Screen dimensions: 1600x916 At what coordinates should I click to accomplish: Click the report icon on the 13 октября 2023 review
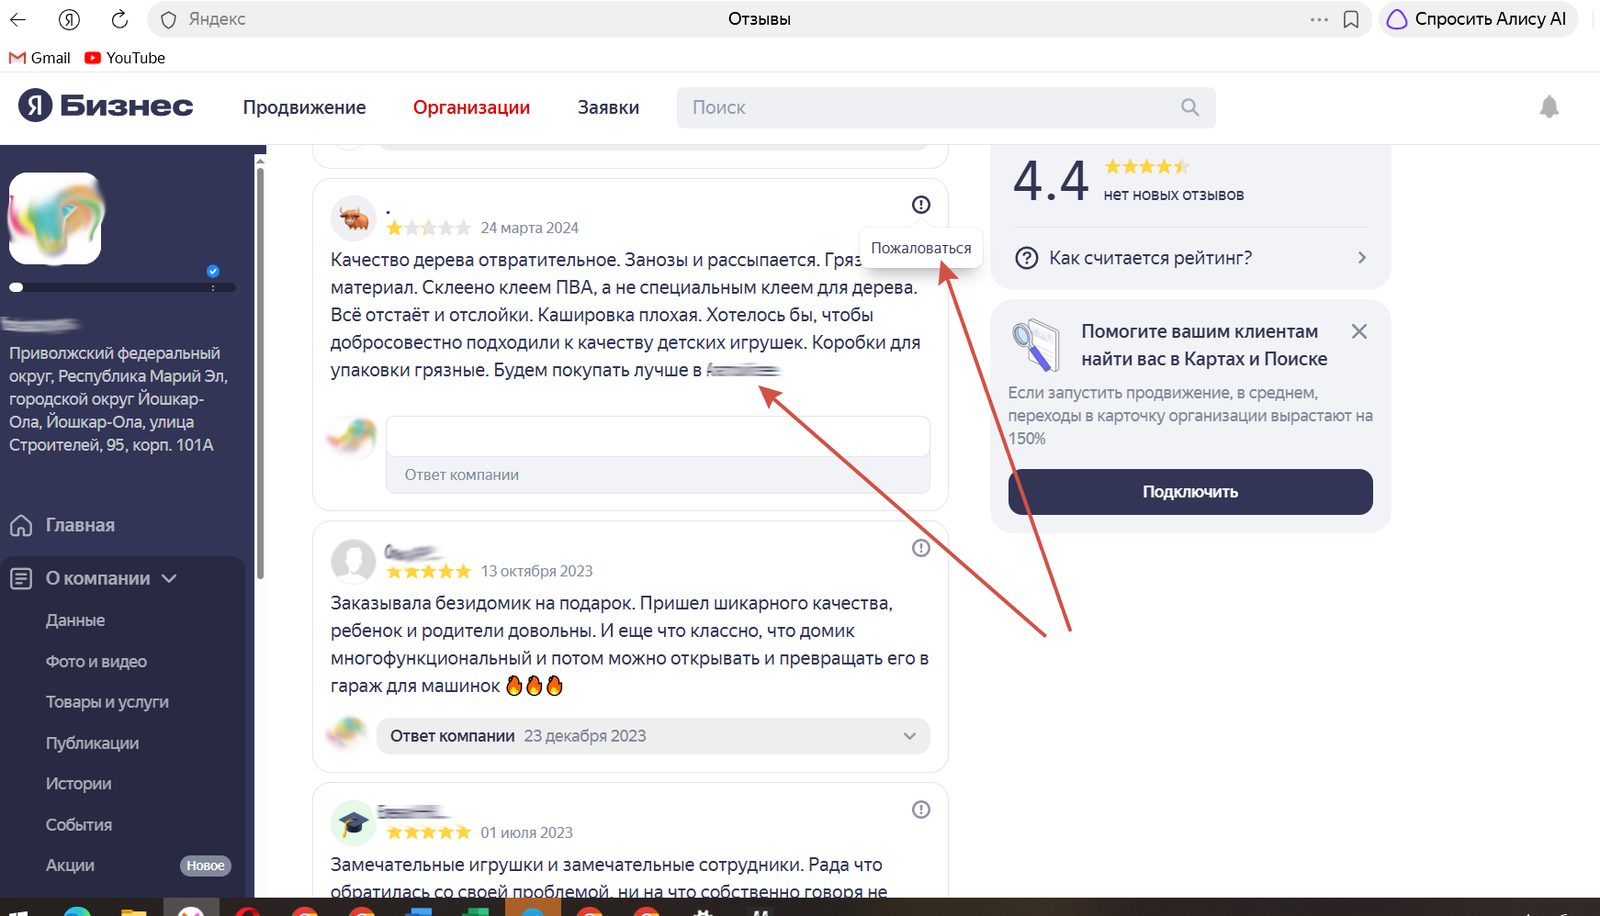point(921,548)
